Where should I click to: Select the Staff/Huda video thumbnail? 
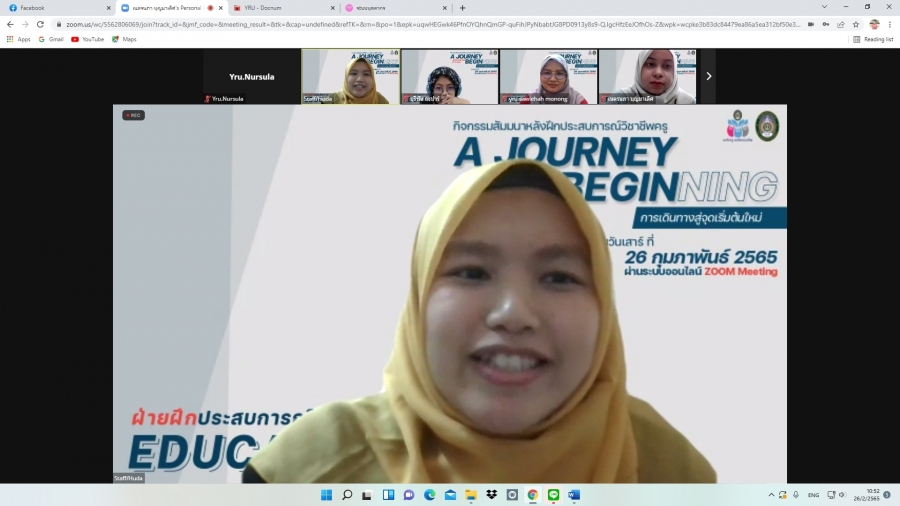(x=351, y=77)
